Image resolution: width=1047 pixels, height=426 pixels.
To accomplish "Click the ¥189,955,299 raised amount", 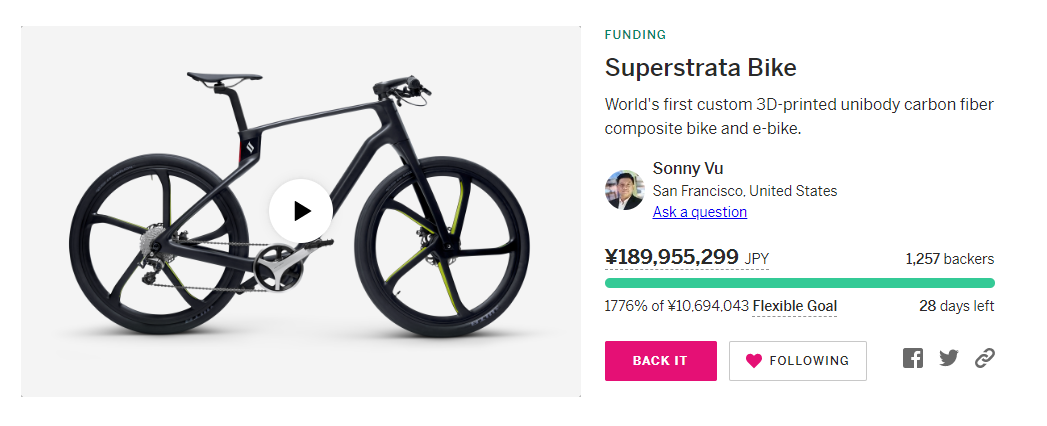I will [x=671, y=257].
